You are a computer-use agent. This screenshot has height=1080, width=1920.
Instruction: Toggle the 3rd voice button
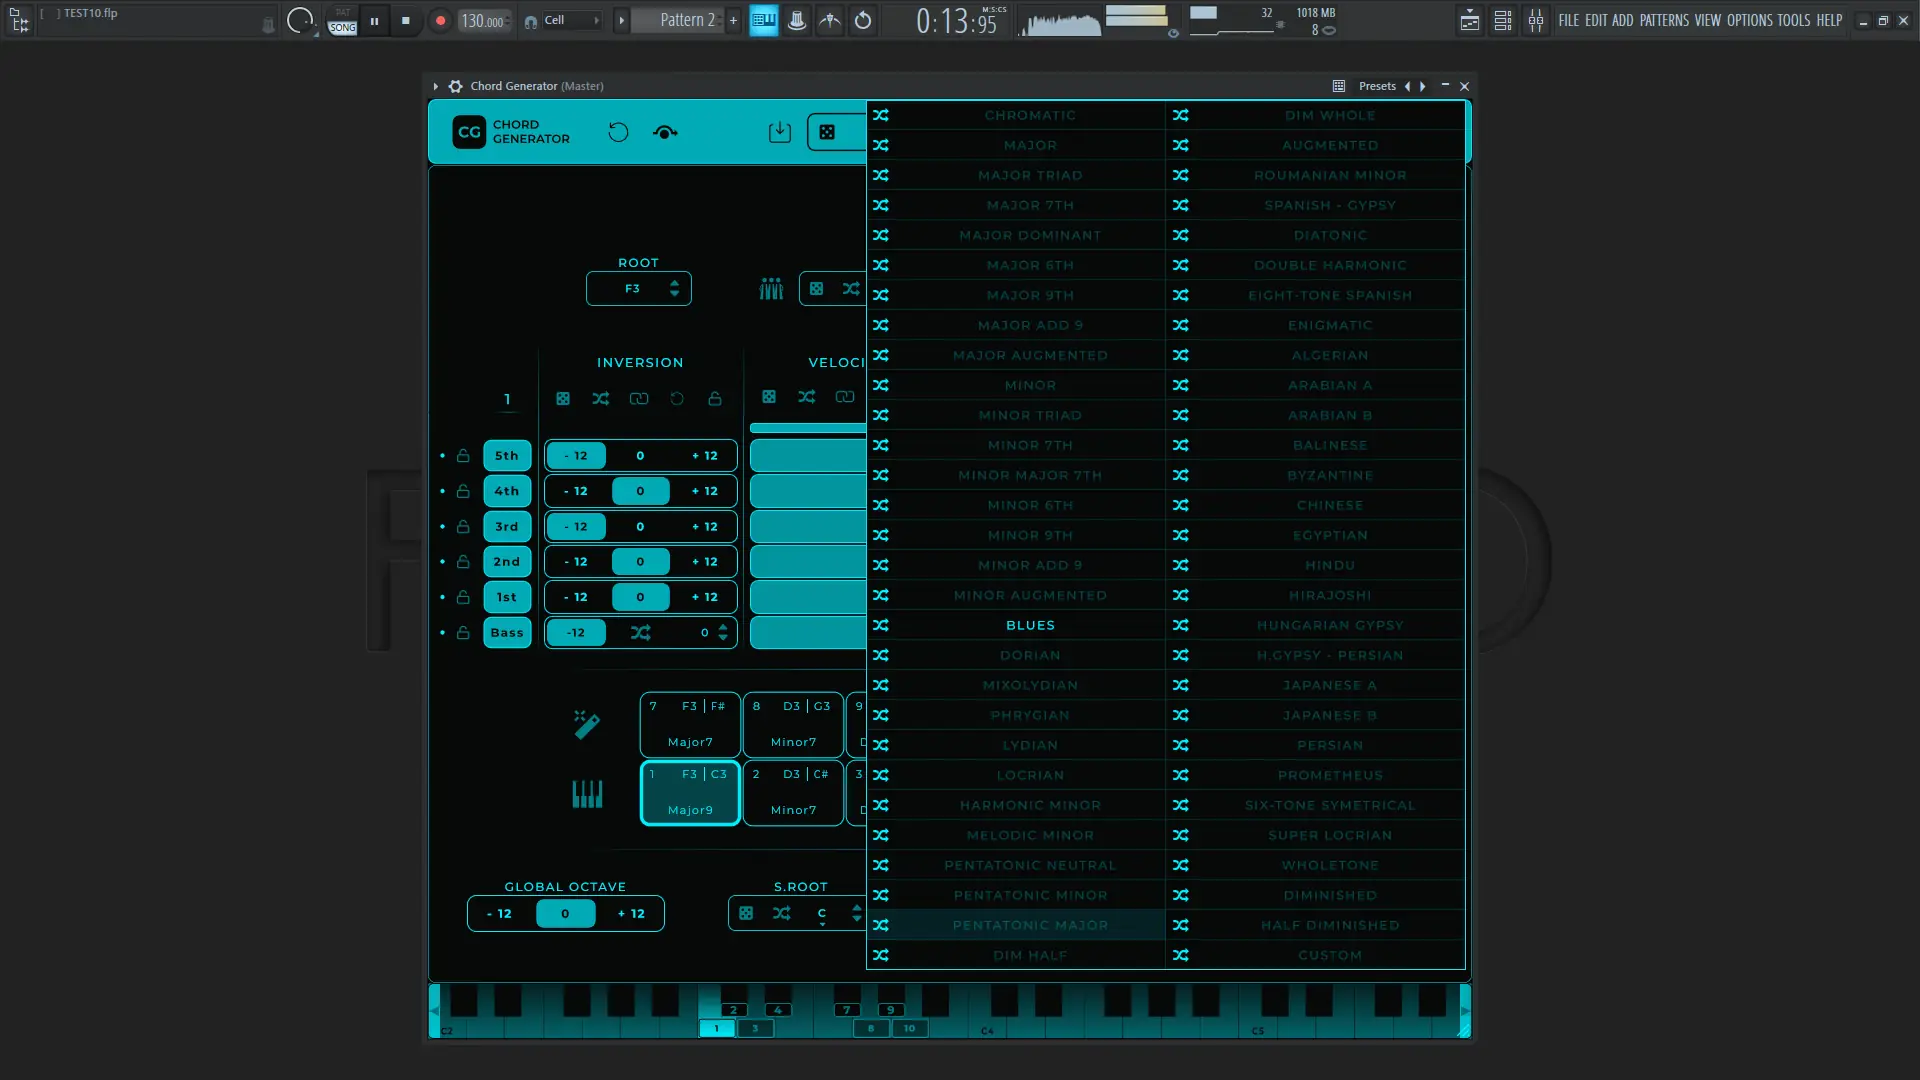click(x=507, y=527)
